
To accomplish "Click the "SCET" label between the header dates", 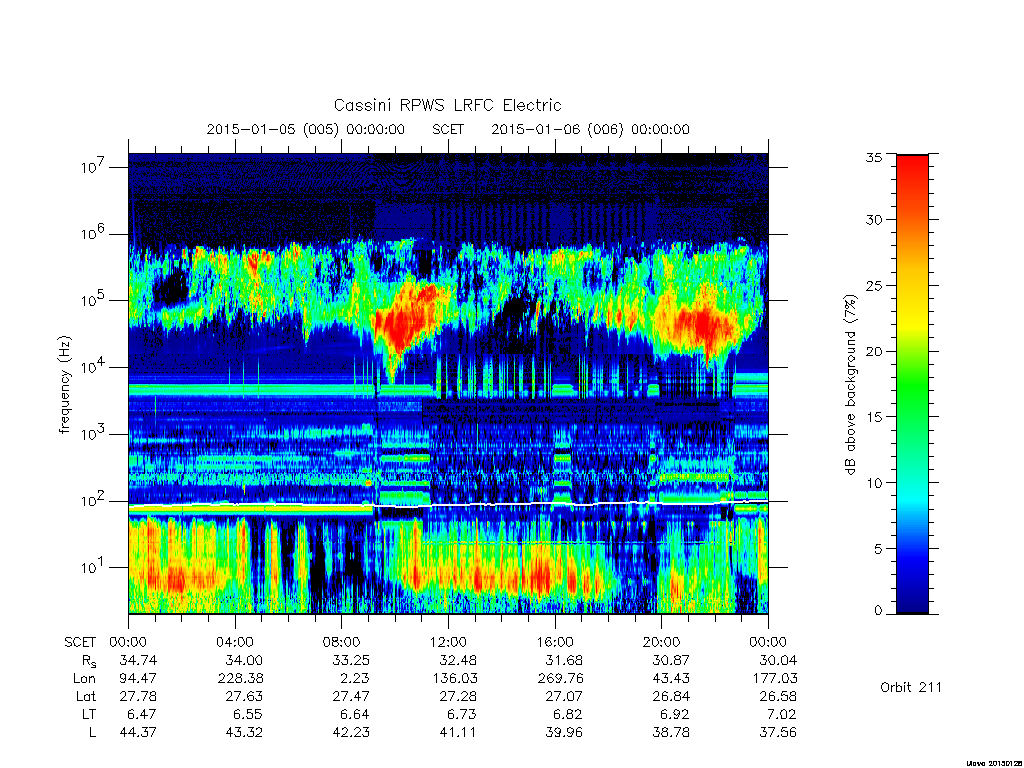I will (x=448, y=129).
